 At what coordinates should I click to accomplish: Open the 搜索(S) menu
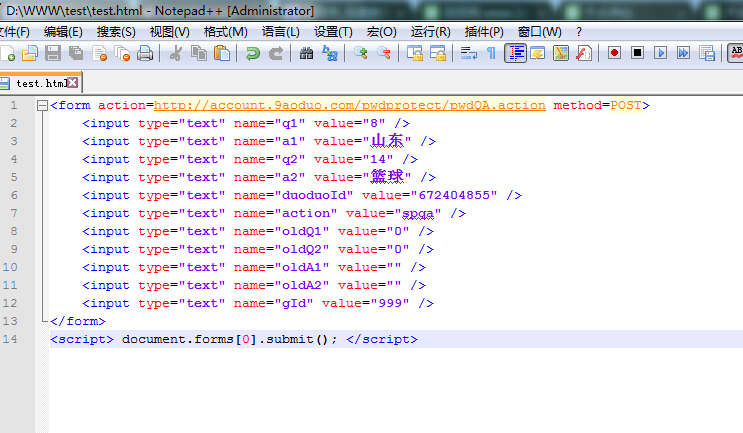coord(116,32)
